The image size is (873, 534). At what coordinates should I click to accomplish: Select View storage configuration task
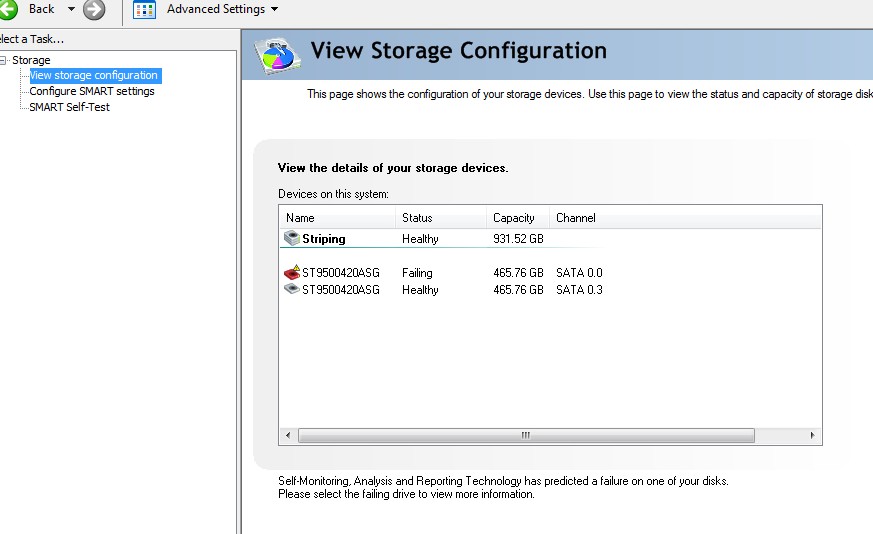(95, 75)
